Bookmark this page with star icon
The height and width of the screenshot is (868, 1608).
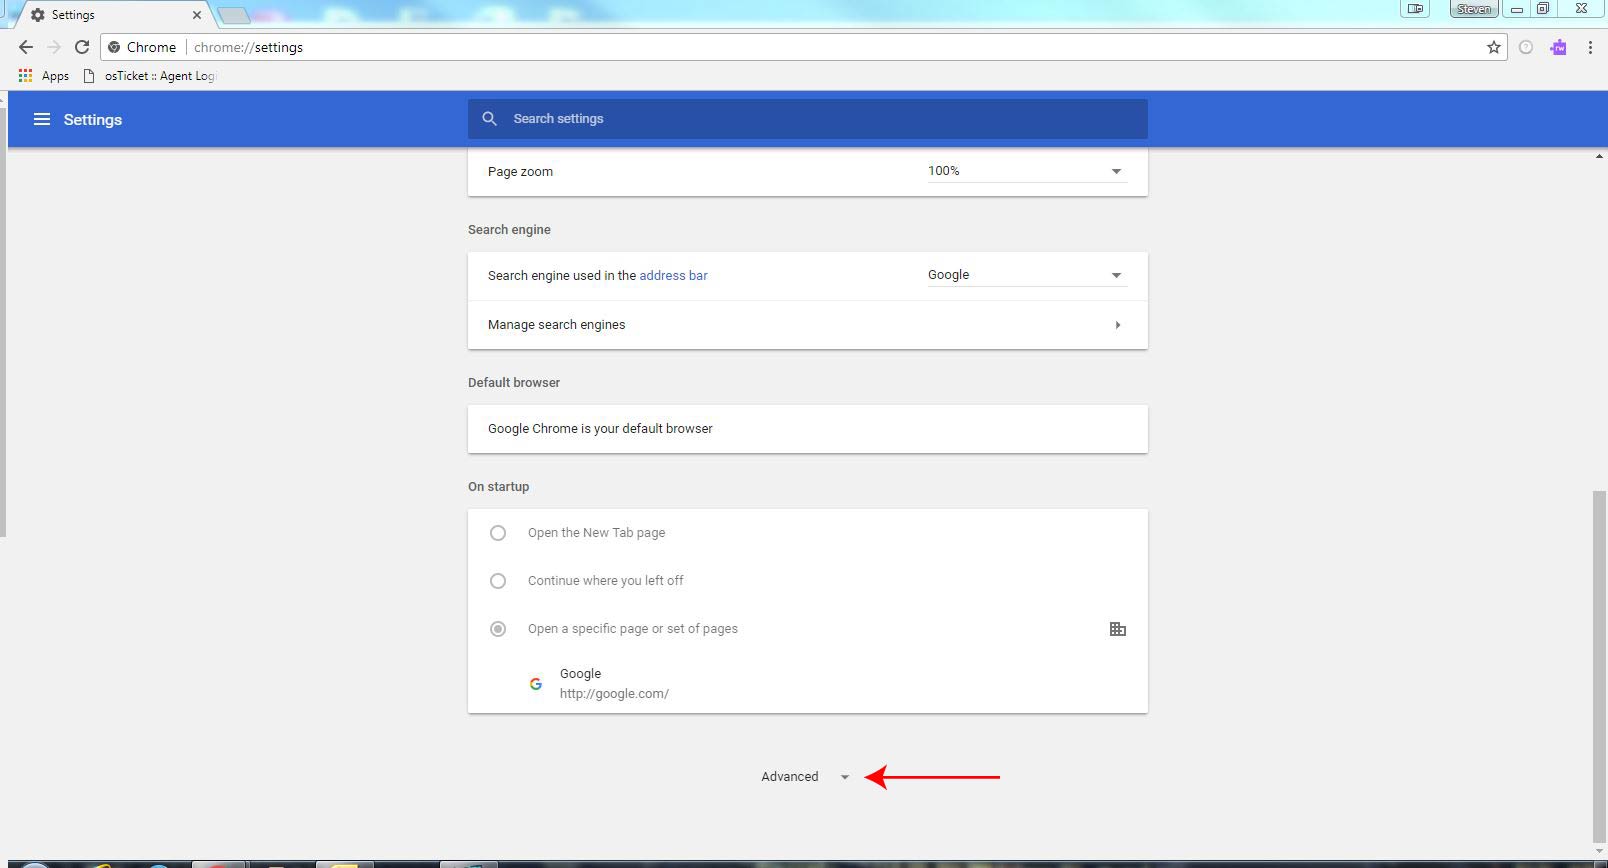[x=1493, y=47]
